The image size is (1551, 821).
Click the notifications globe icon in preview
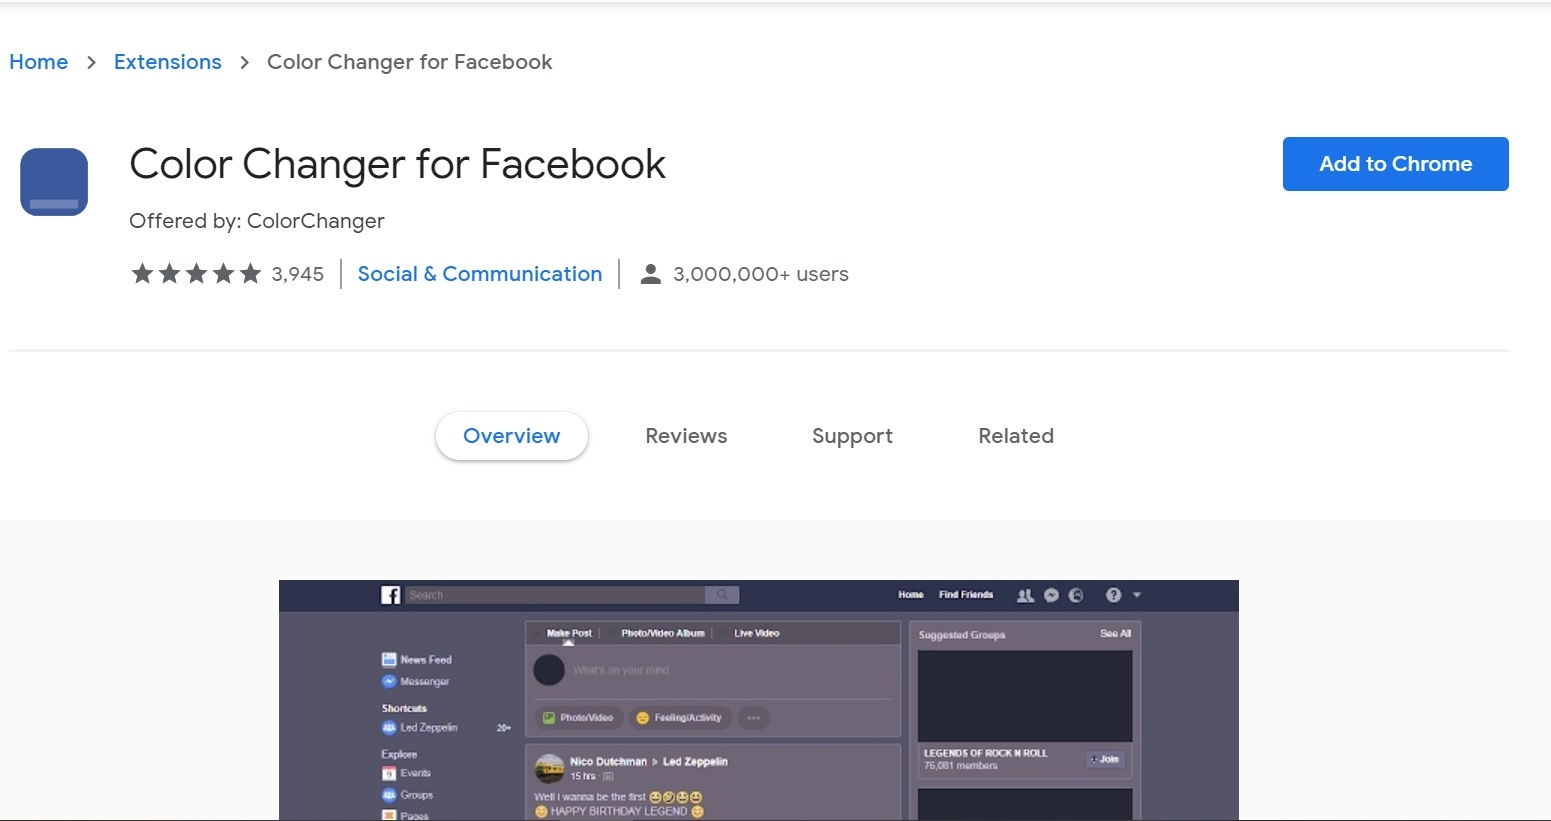coord(1076,595)
